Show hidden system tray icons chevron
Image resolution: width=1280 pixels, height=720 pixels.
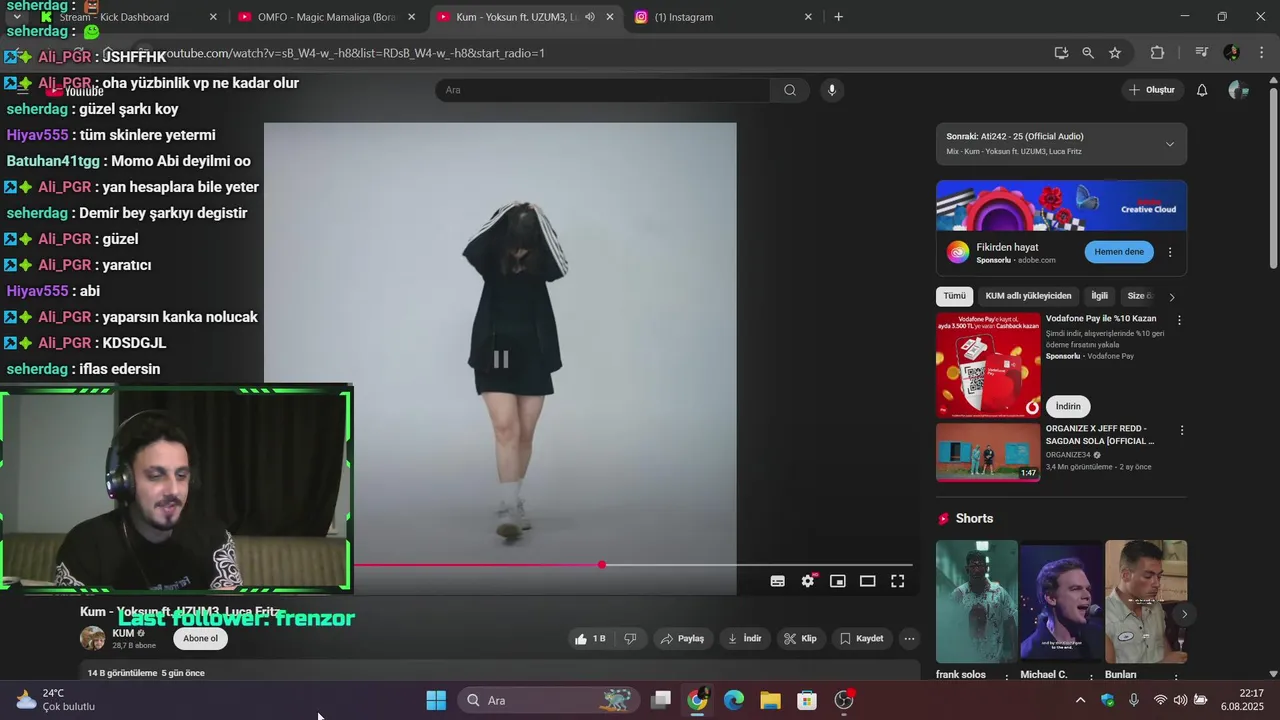click(x=1080, y=700)
